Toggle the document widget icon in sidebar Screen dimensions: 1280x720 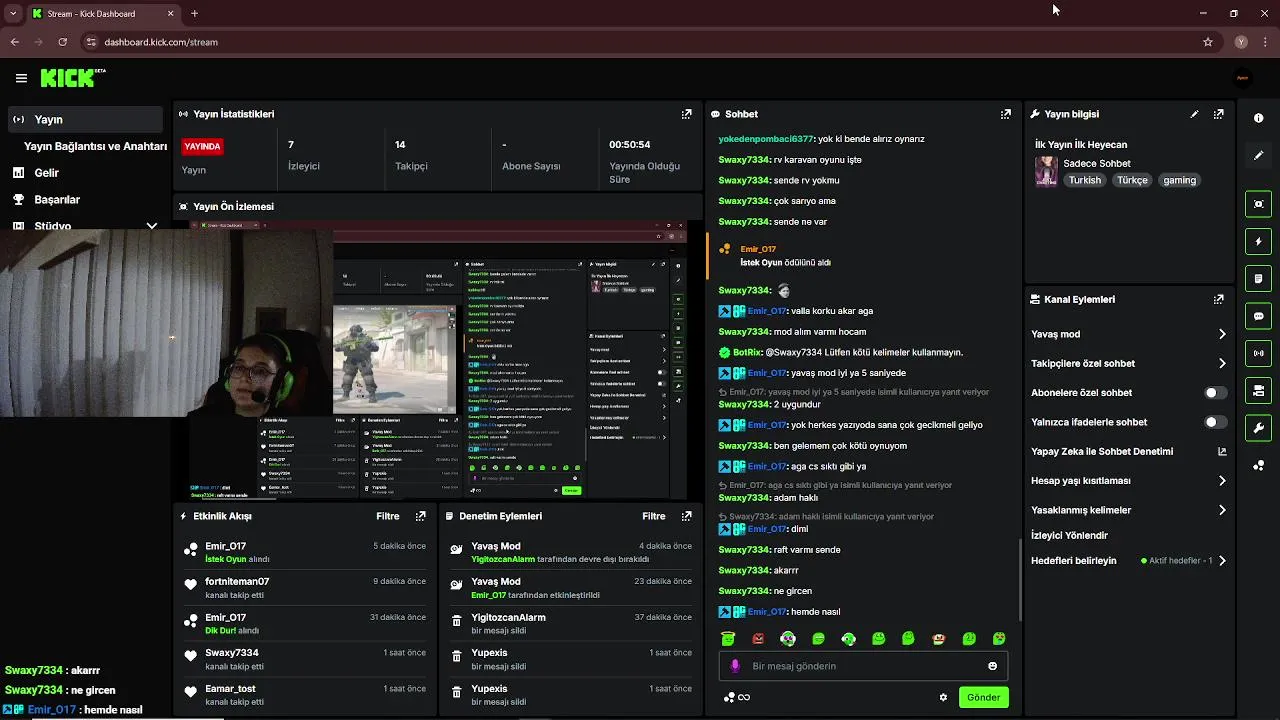tap(1259, 278)
